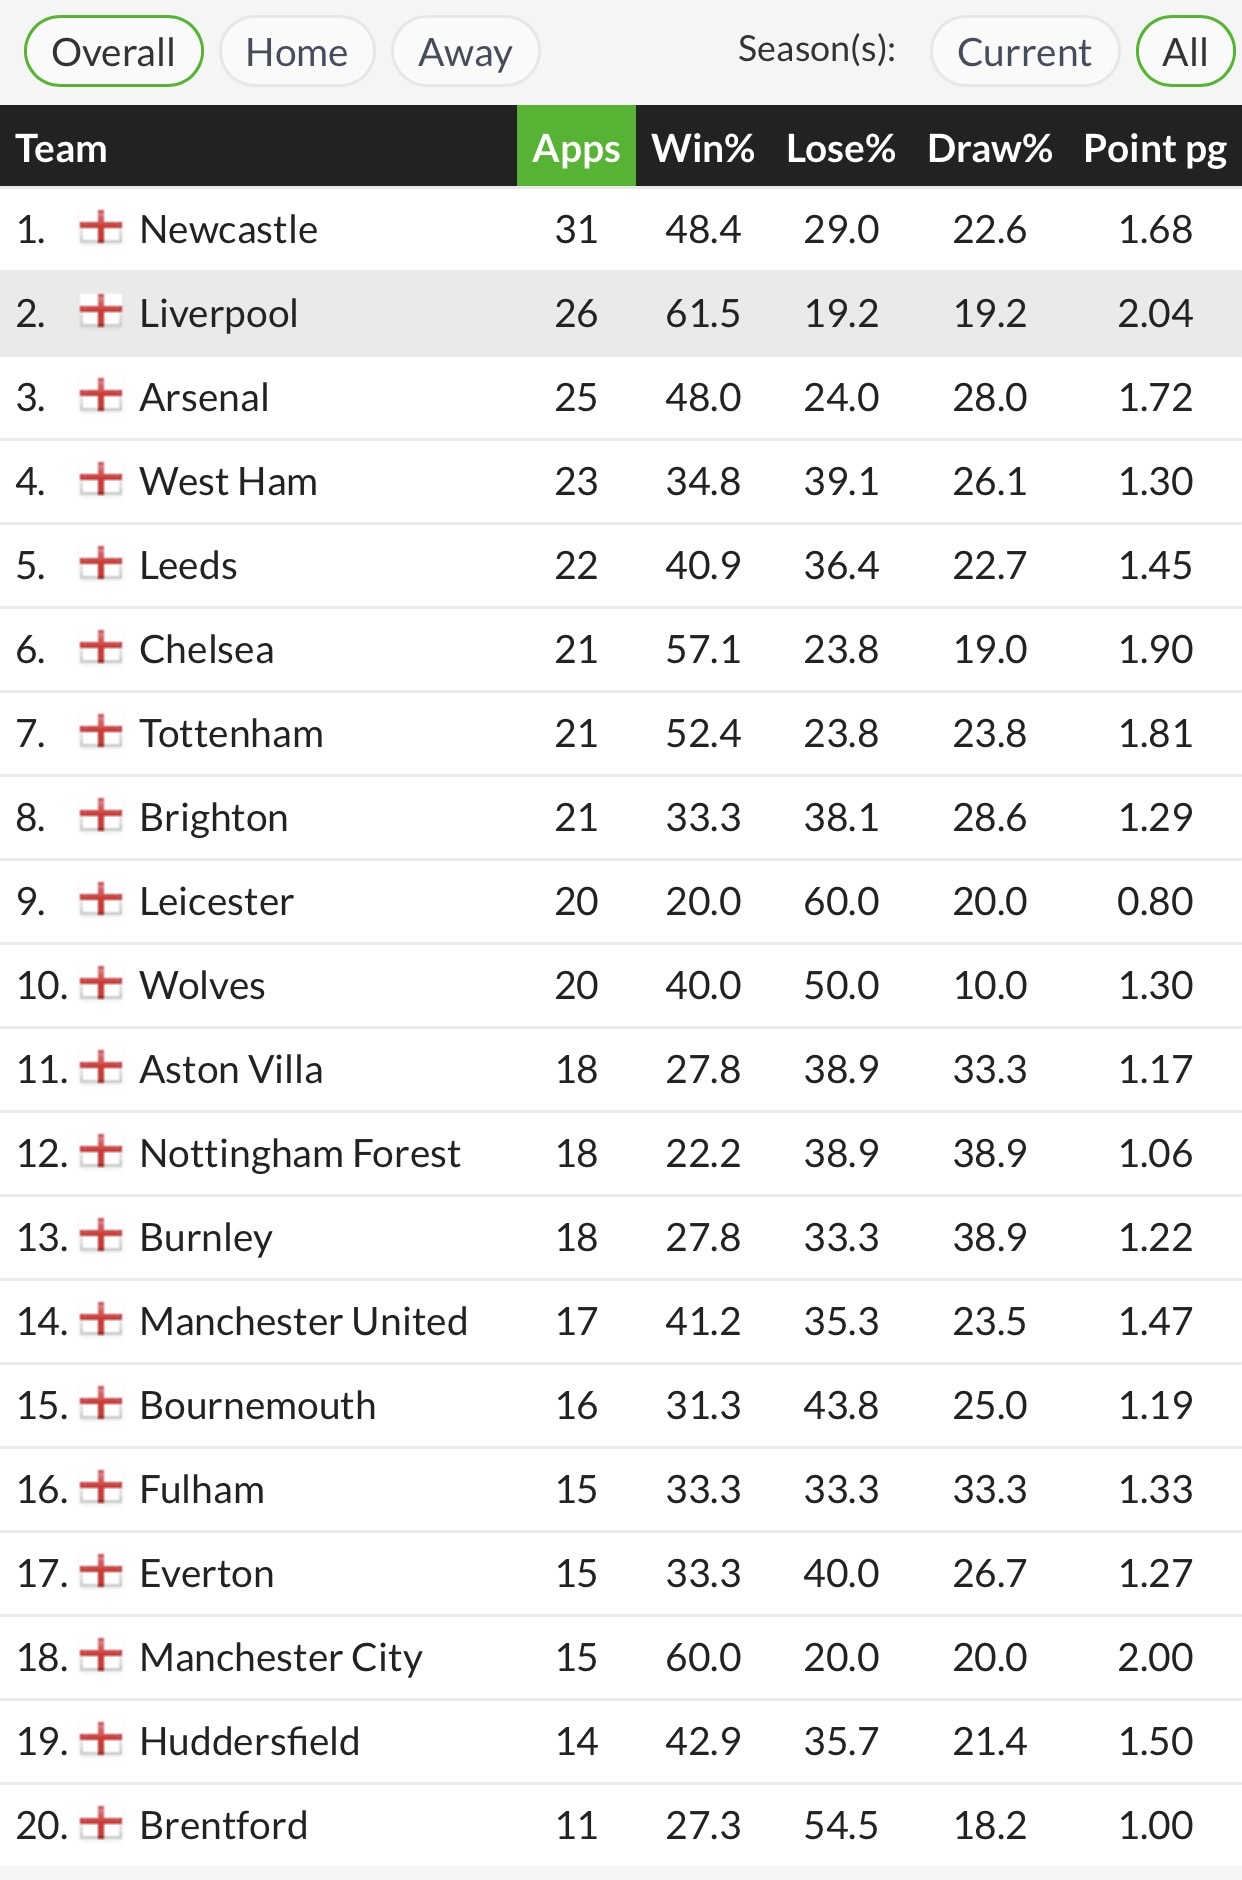Click the England flag icon beside Liverpool
Screen dimensions: 1242x1880
(x=101, y=313)
